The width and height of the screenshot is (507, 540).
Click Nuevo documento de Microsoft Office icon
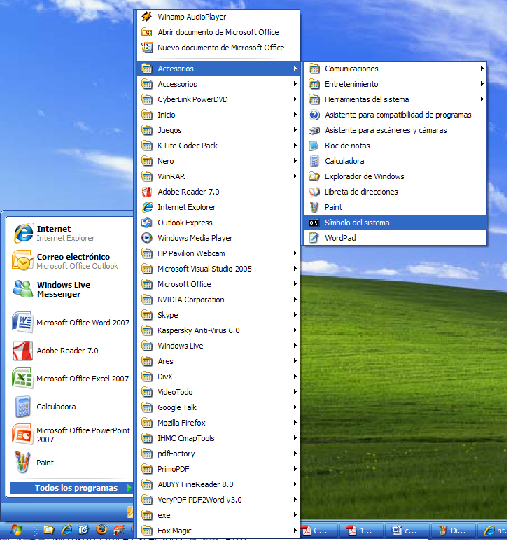click(147, 47)
